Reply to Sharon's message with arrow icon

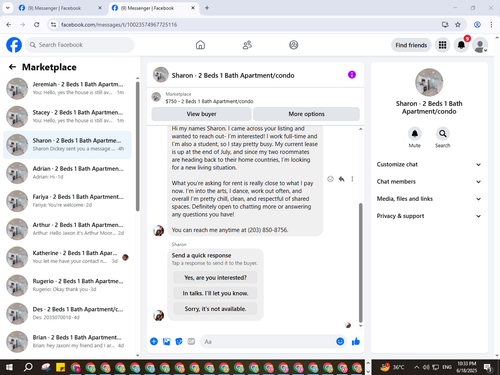coord(341,179)
